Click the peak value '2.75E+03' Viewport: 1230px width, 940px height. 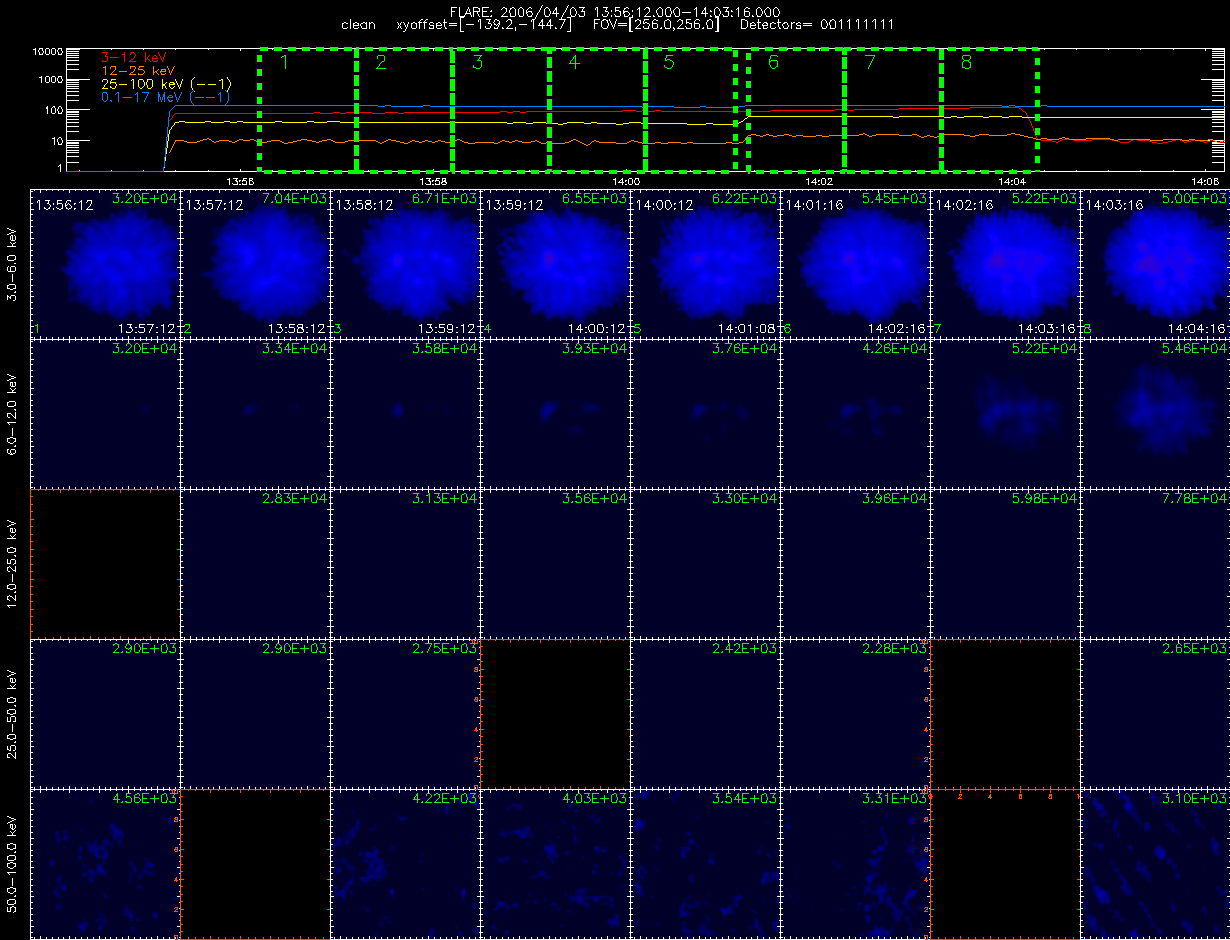[445, 648]
